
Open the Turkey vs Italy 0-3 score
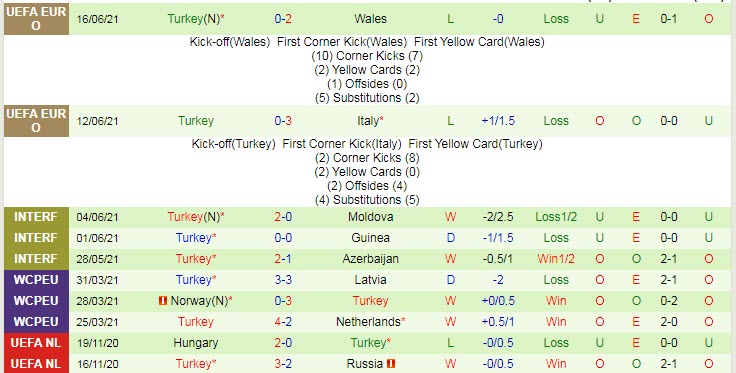point(283,121)
